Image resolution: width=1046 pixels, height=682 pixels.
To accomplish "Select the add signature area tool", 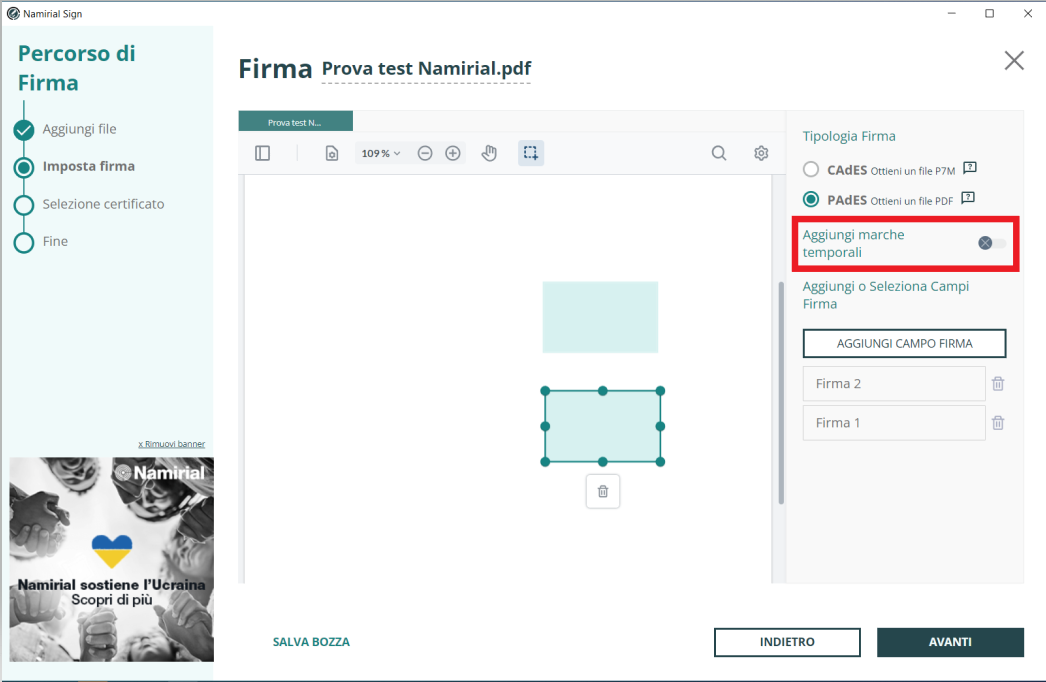I will tap(531, 153).
